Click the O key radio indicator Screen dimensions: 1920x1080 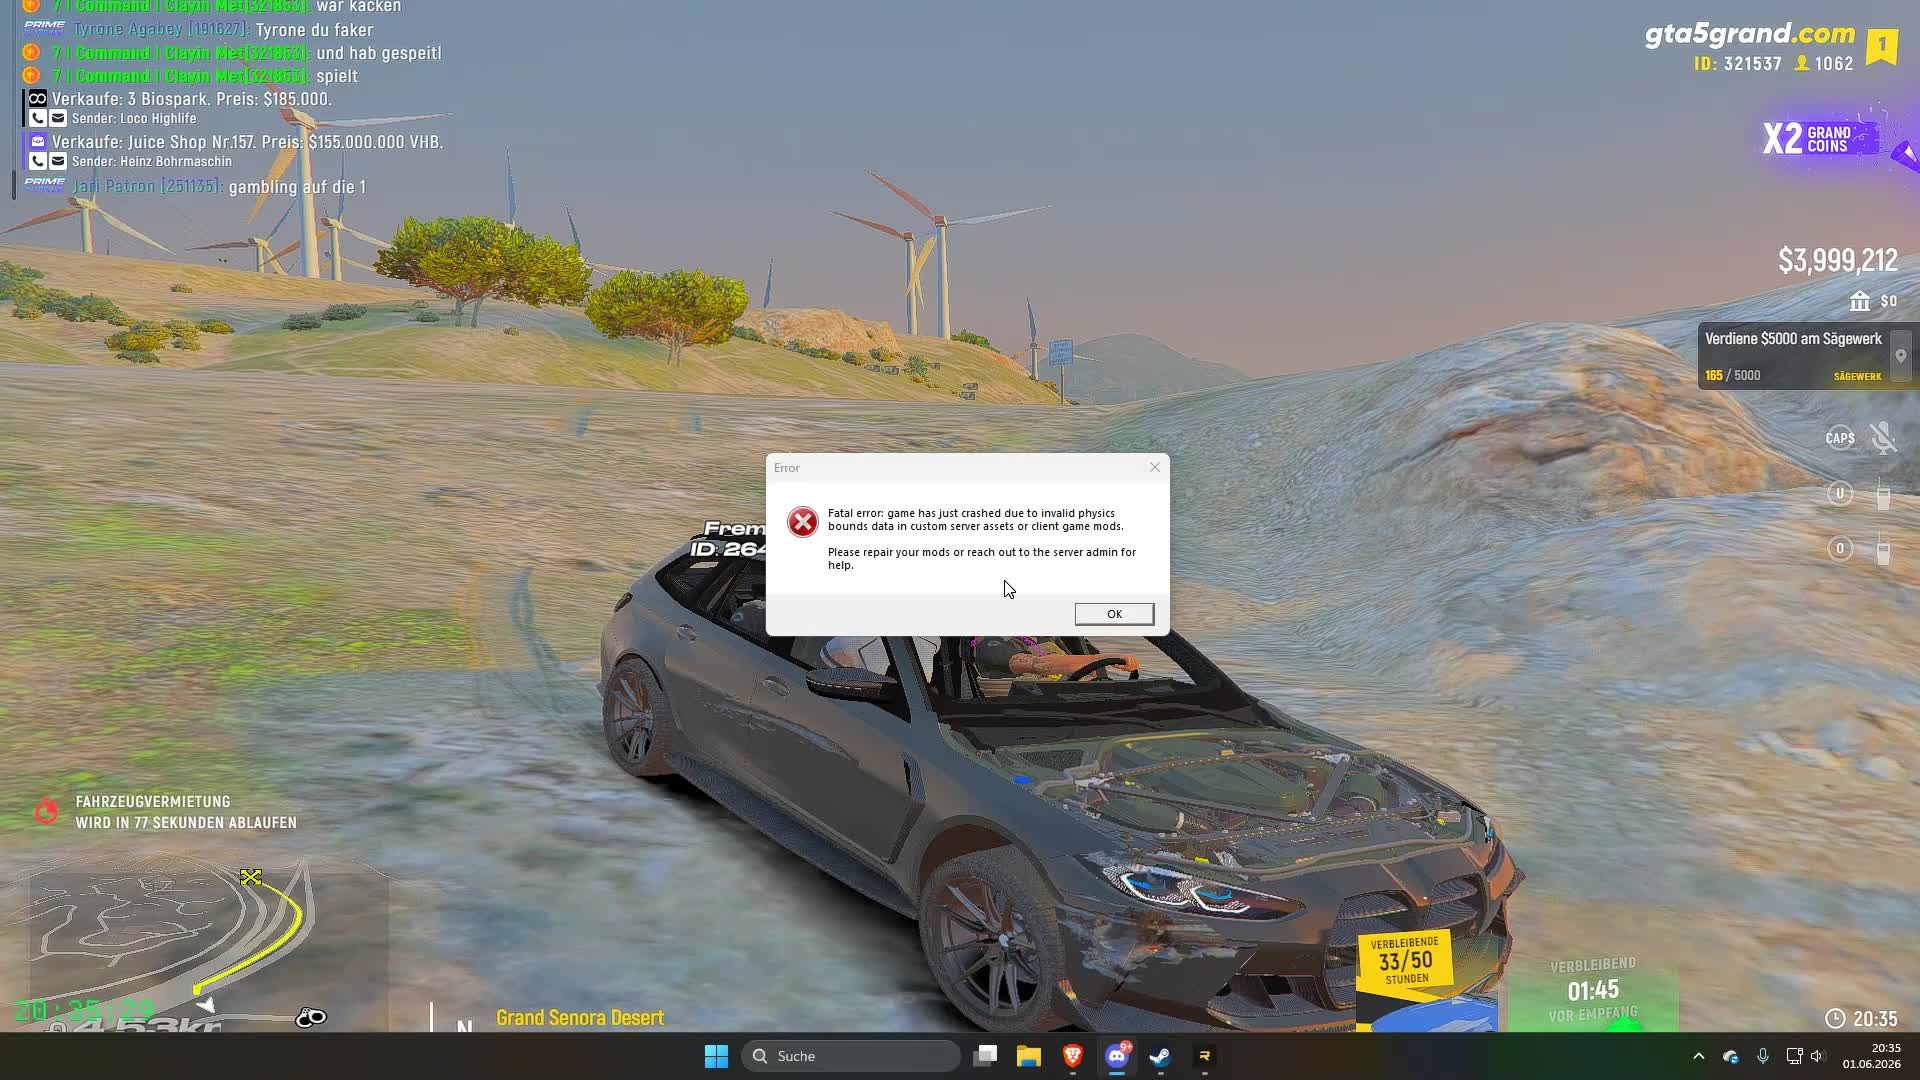pyautogui.click(x=1840, y=548)
